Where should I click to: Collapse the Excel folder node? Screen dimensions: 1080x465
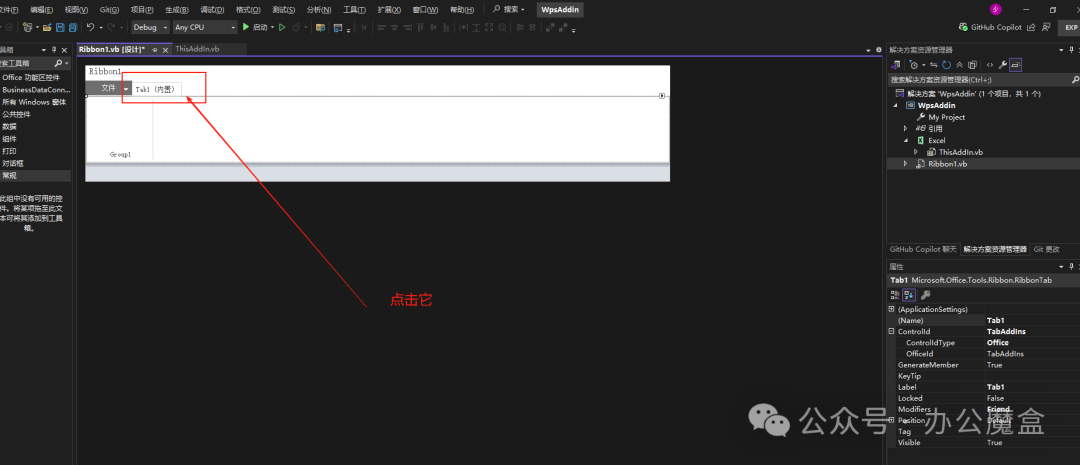(x=906, y=140)
